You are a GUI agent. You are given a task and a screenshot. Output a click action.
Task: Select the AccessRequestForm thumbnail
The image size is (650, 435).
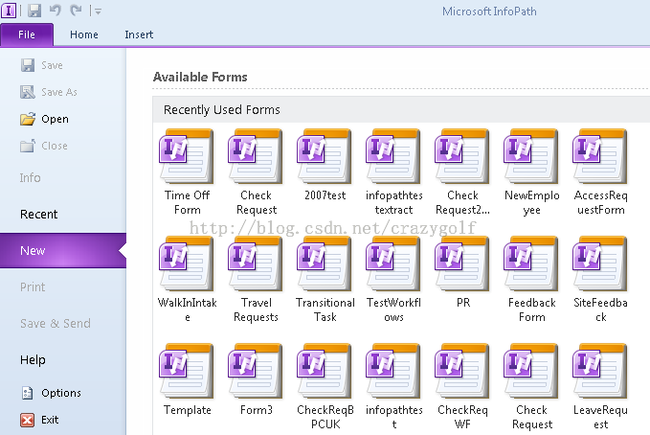(599, 156)
